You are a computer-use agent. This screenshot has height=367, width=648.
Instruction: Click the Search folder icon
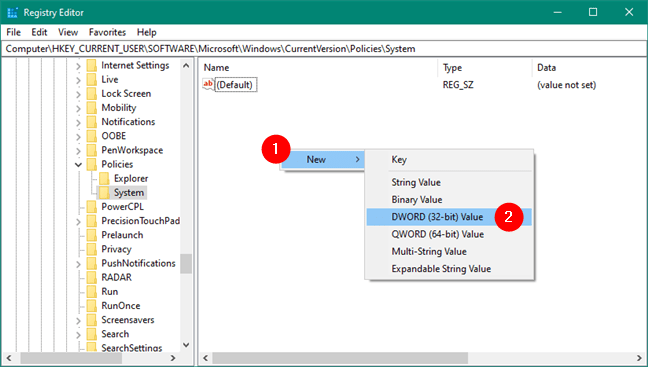click(92, 334)
